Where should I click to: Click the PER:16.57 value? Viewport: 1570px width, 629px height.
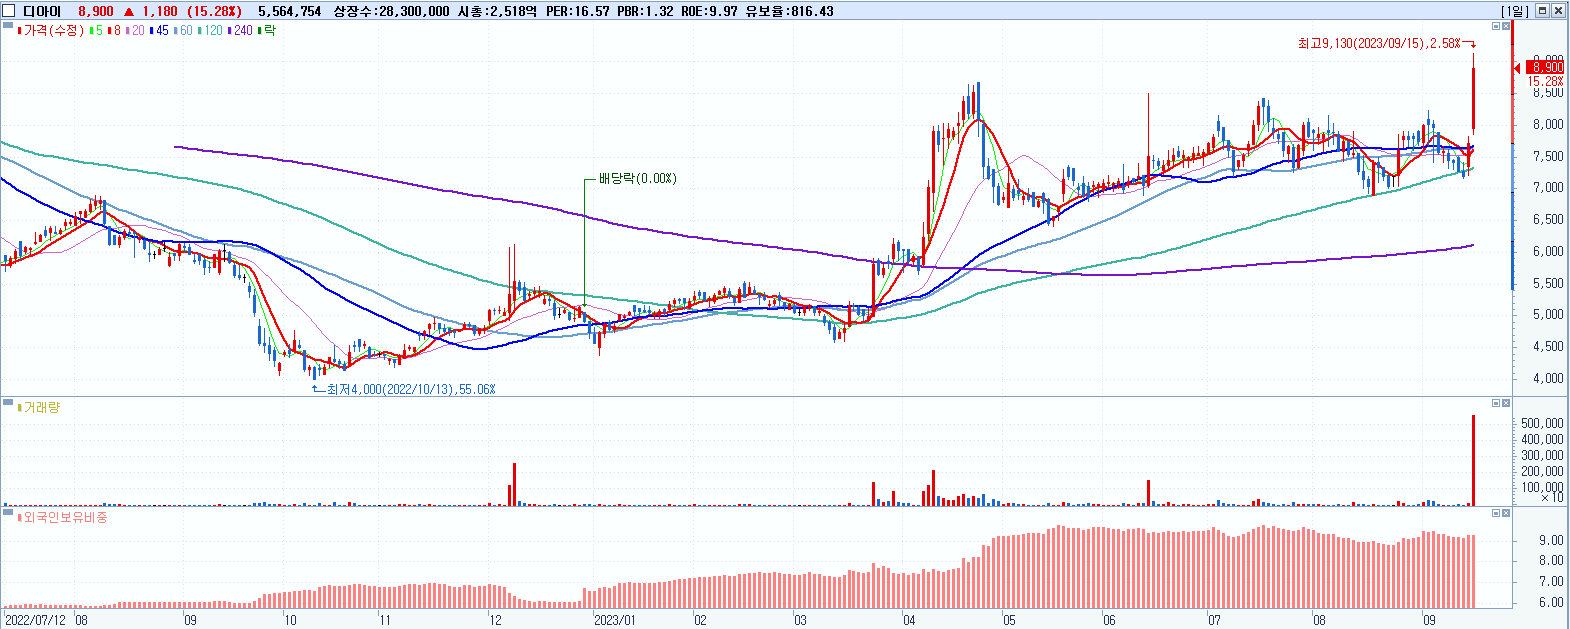coord(578,11)
